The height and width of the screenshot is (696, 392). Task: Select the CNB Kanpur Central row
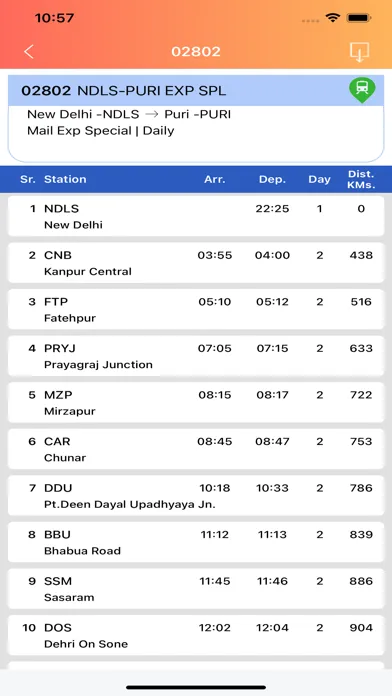(x=196, y=263)
